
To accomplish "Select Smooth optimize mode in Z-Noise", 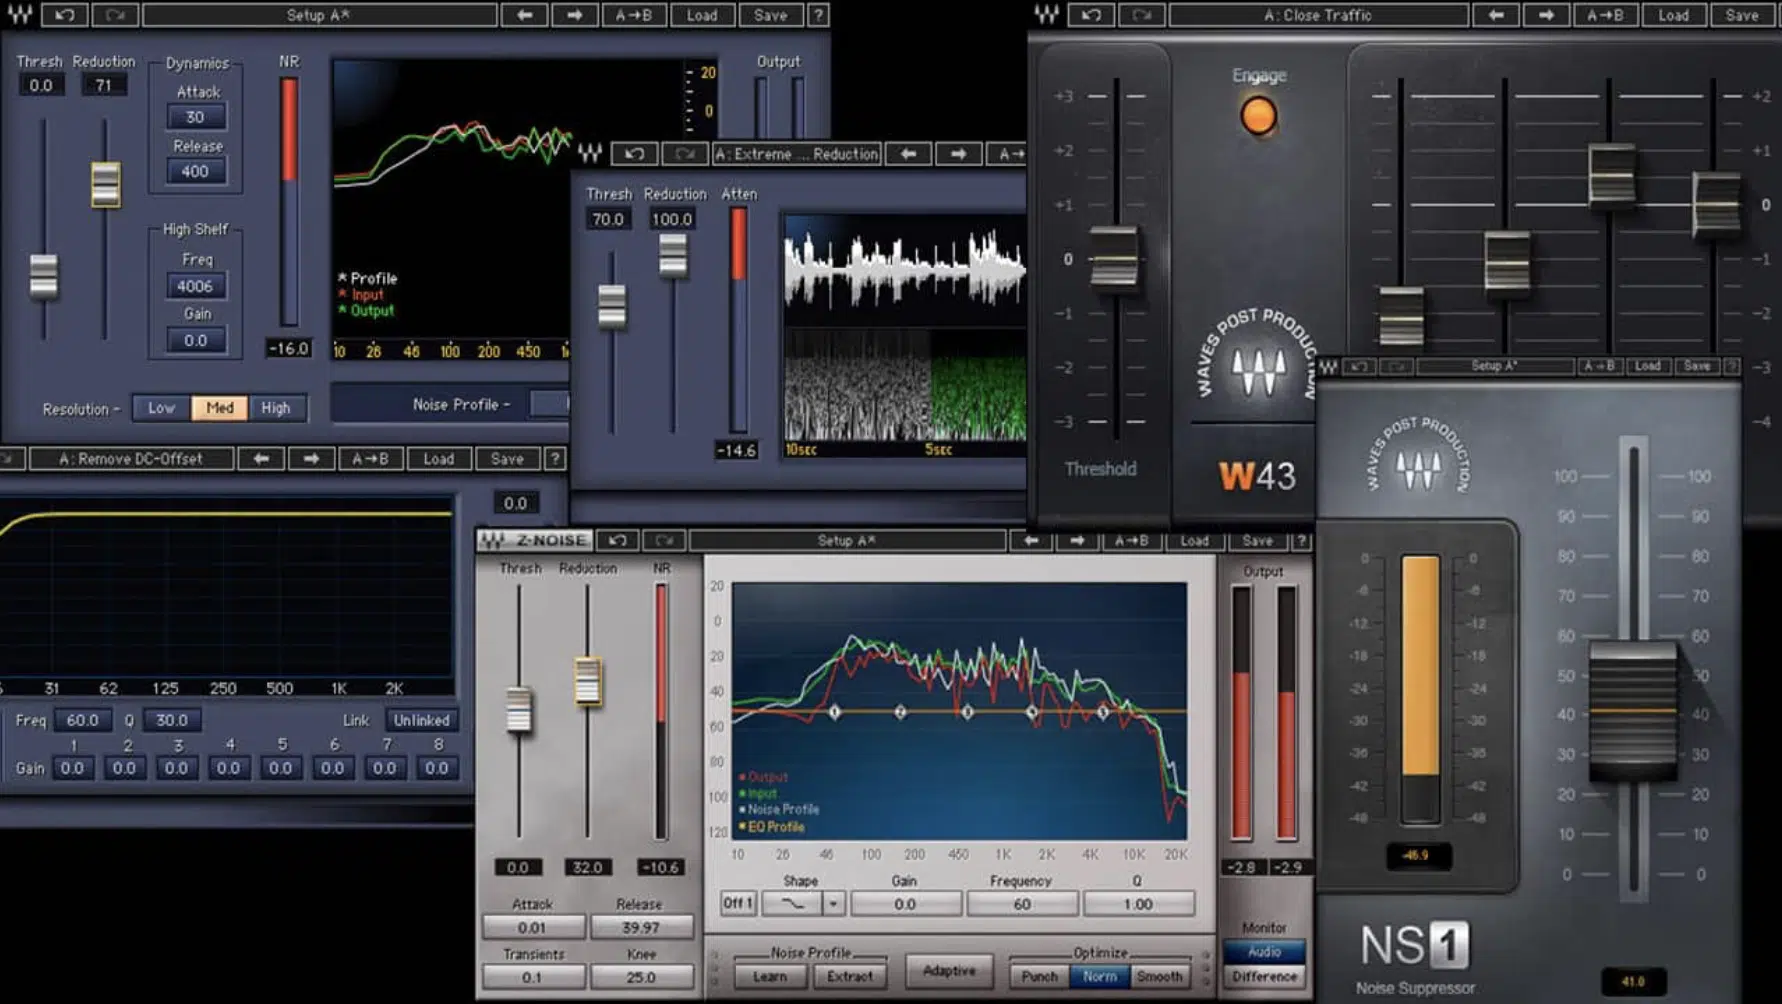I will click(x=1160, y=976).
